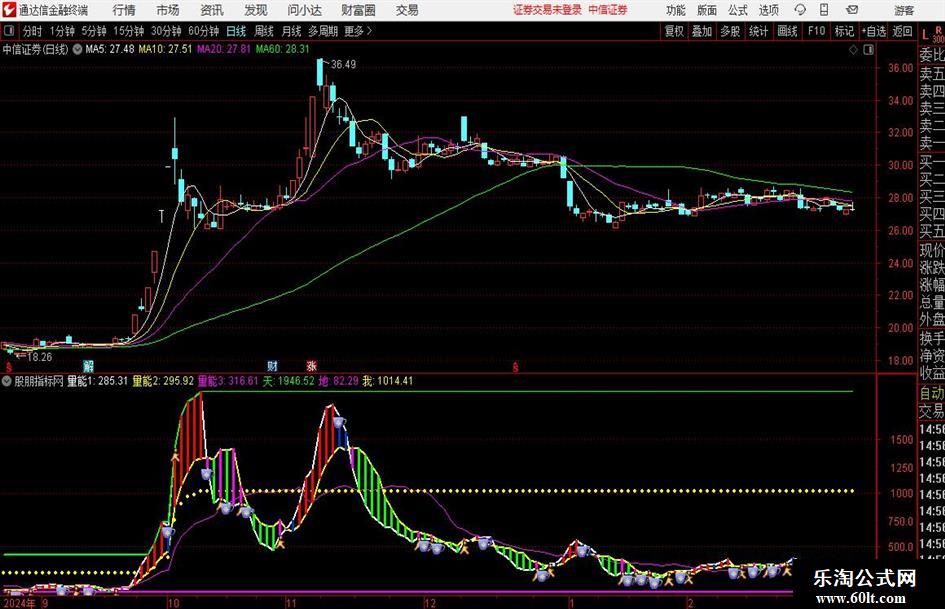Toggle the left sidebar panel icon
This screenshot has width=945, height=609.
(9, 30)
